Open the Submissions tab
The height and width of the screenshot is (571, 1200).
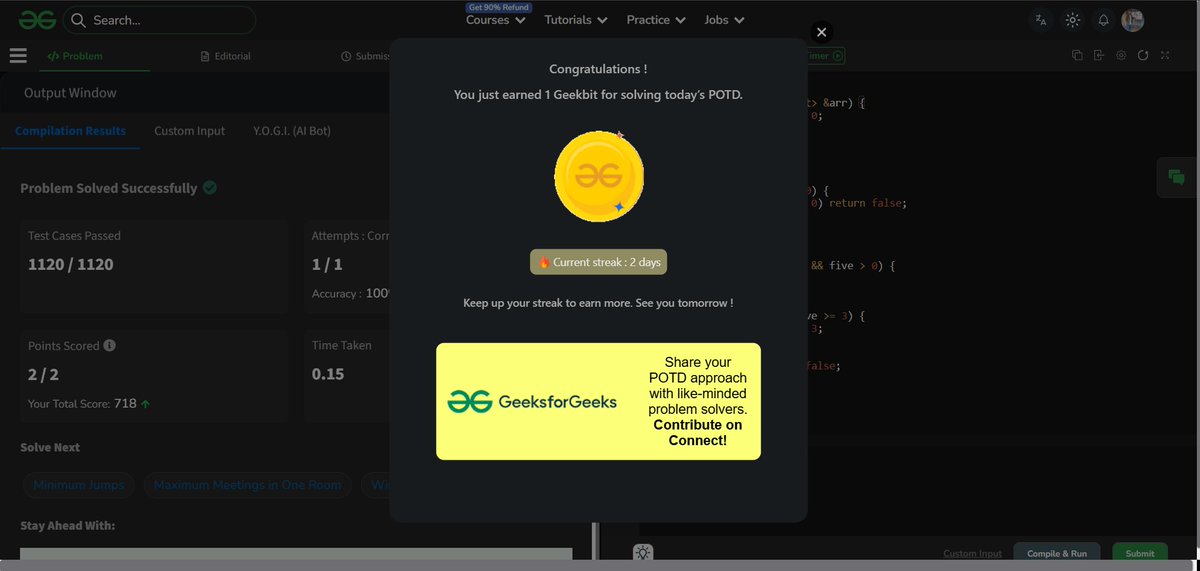[x=365, y=56]
